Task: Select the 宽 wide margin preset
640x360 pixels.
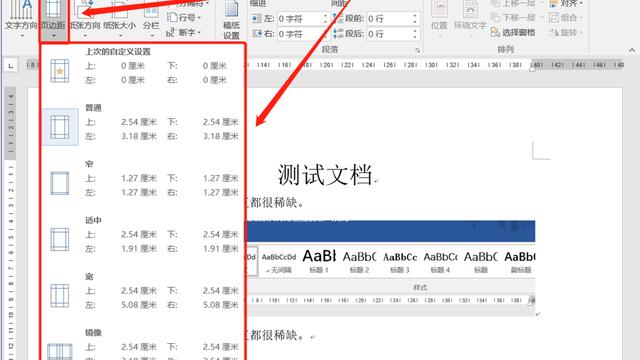Action: coord(143,292)
